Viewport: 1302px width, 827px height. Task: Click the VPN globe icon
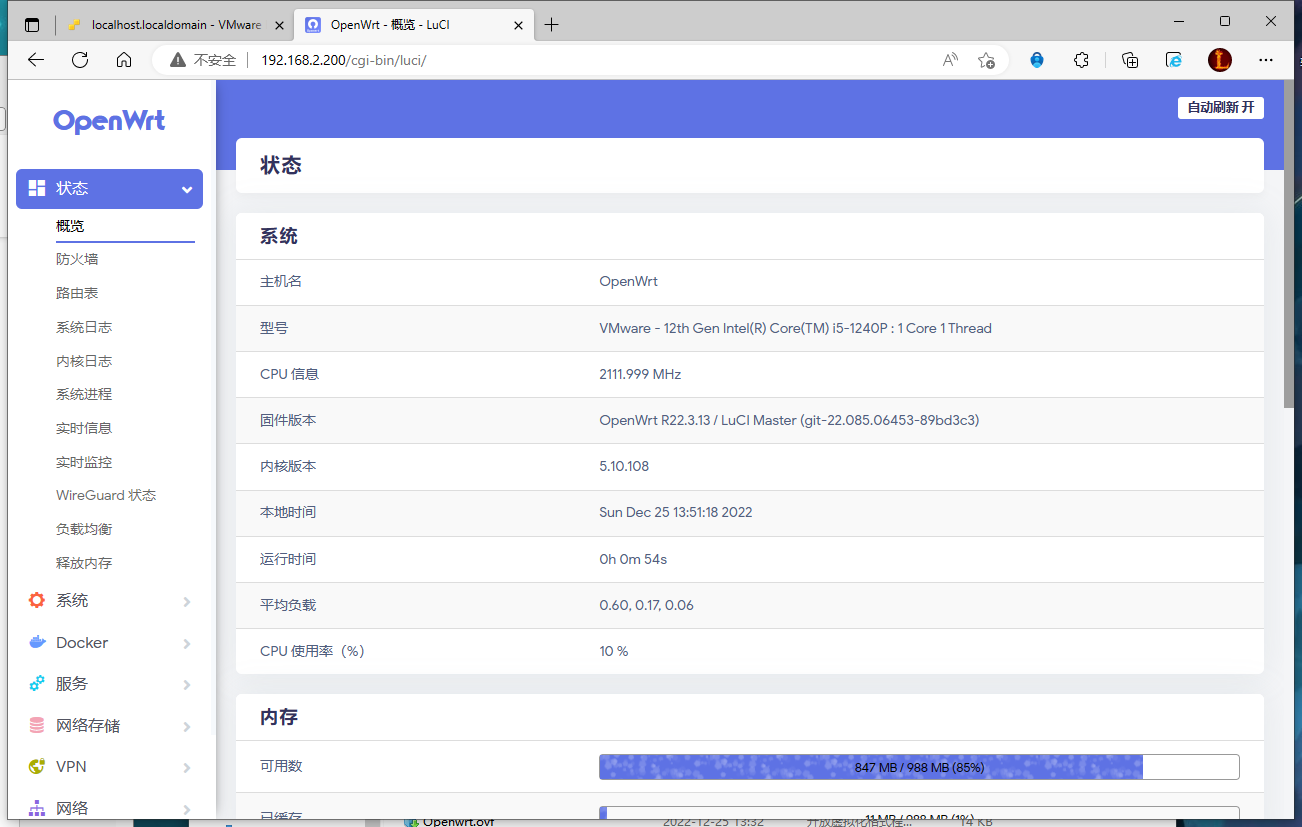coord(37,766)
